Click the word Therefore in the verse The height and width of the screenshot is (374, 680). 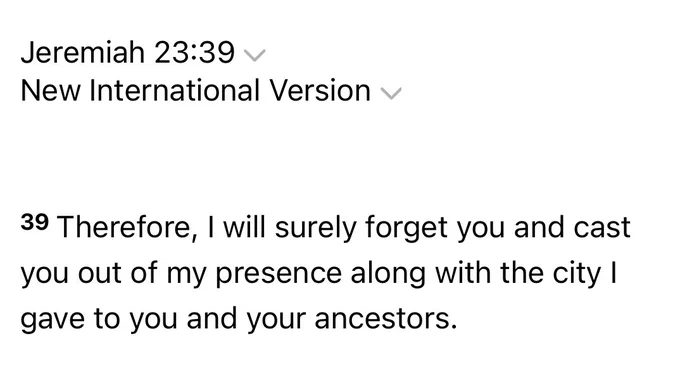tap(124, 227)
